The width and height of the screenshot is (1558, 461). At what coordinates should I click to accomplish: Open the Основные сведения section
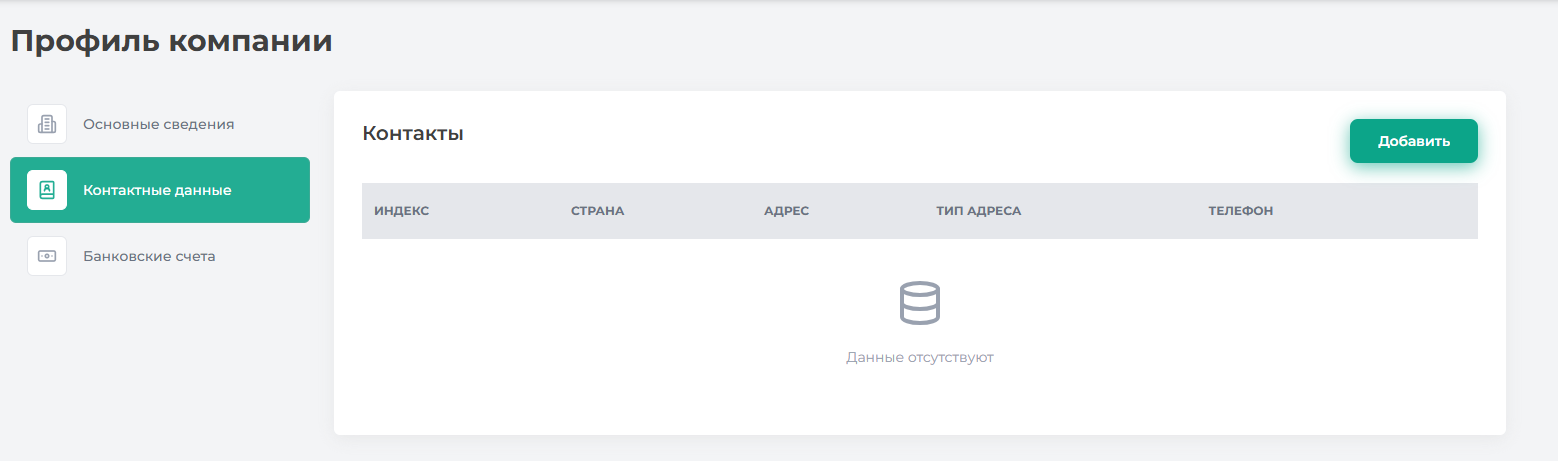click(x=158, y=124)
